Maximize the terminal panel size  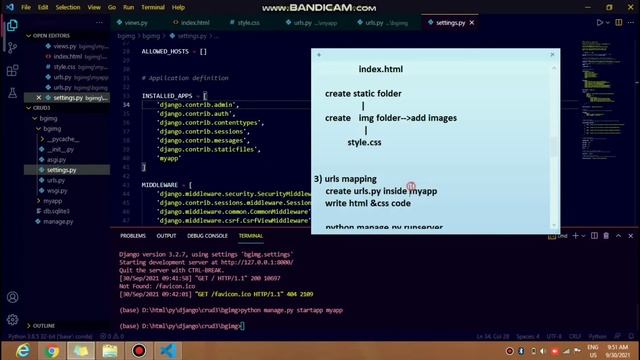[618, 236]
